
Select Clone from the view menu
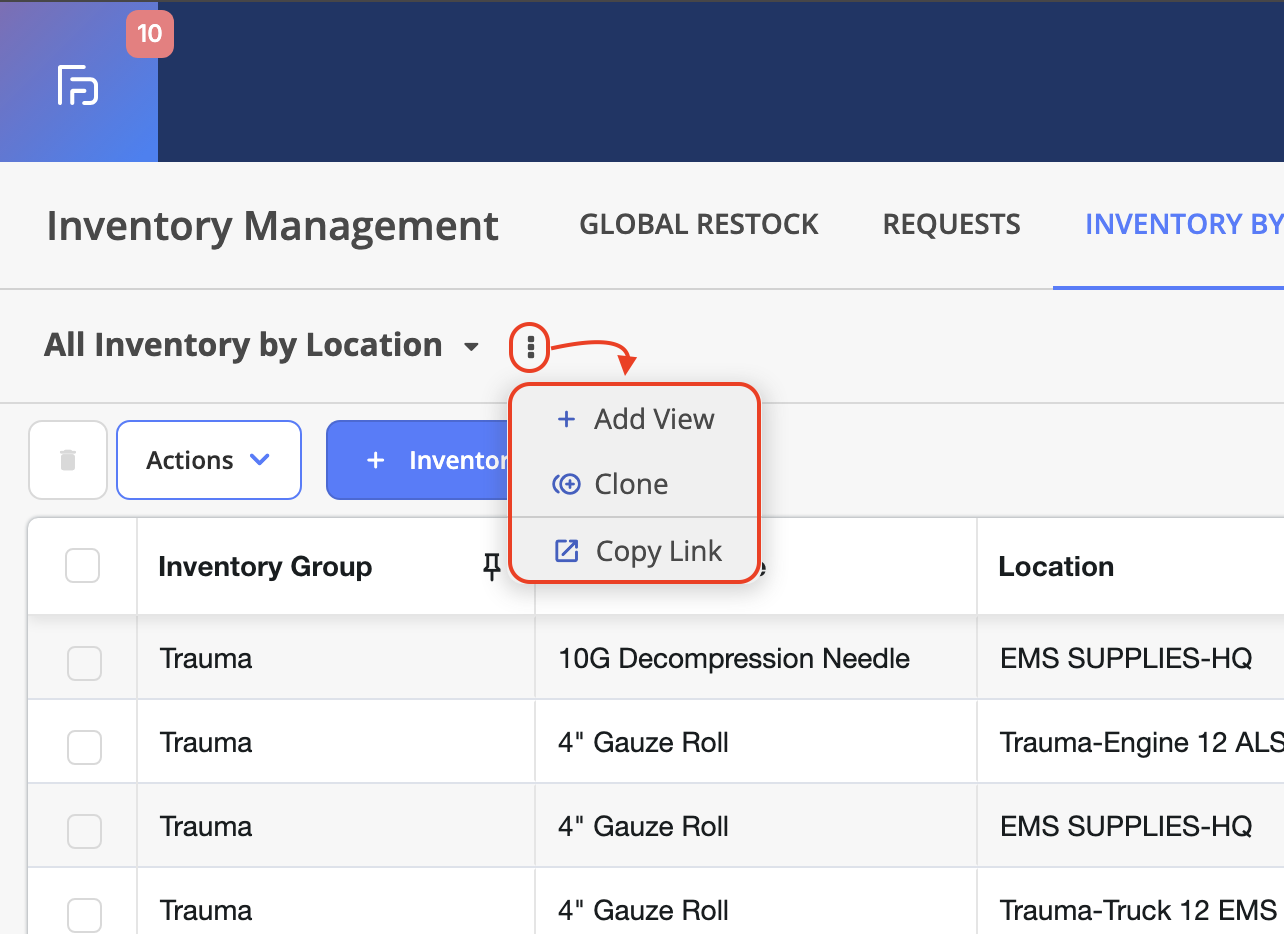point(631,484)
